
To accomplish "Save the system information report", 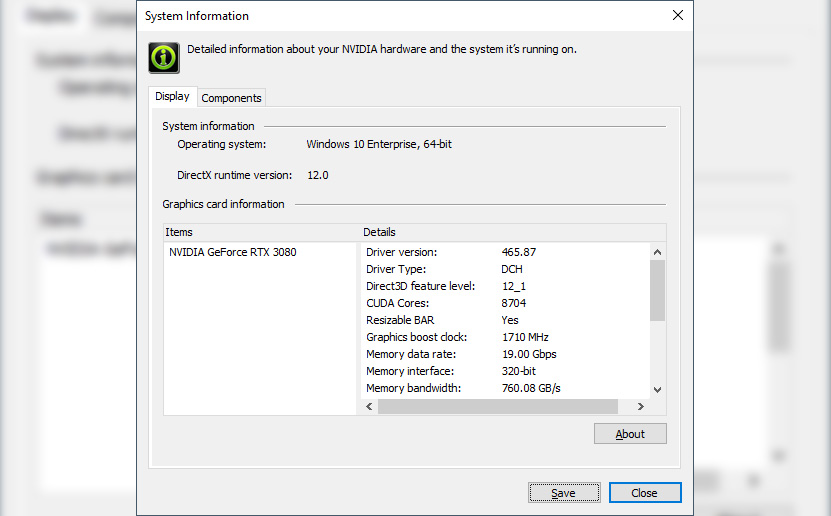I will click(564, 493).
